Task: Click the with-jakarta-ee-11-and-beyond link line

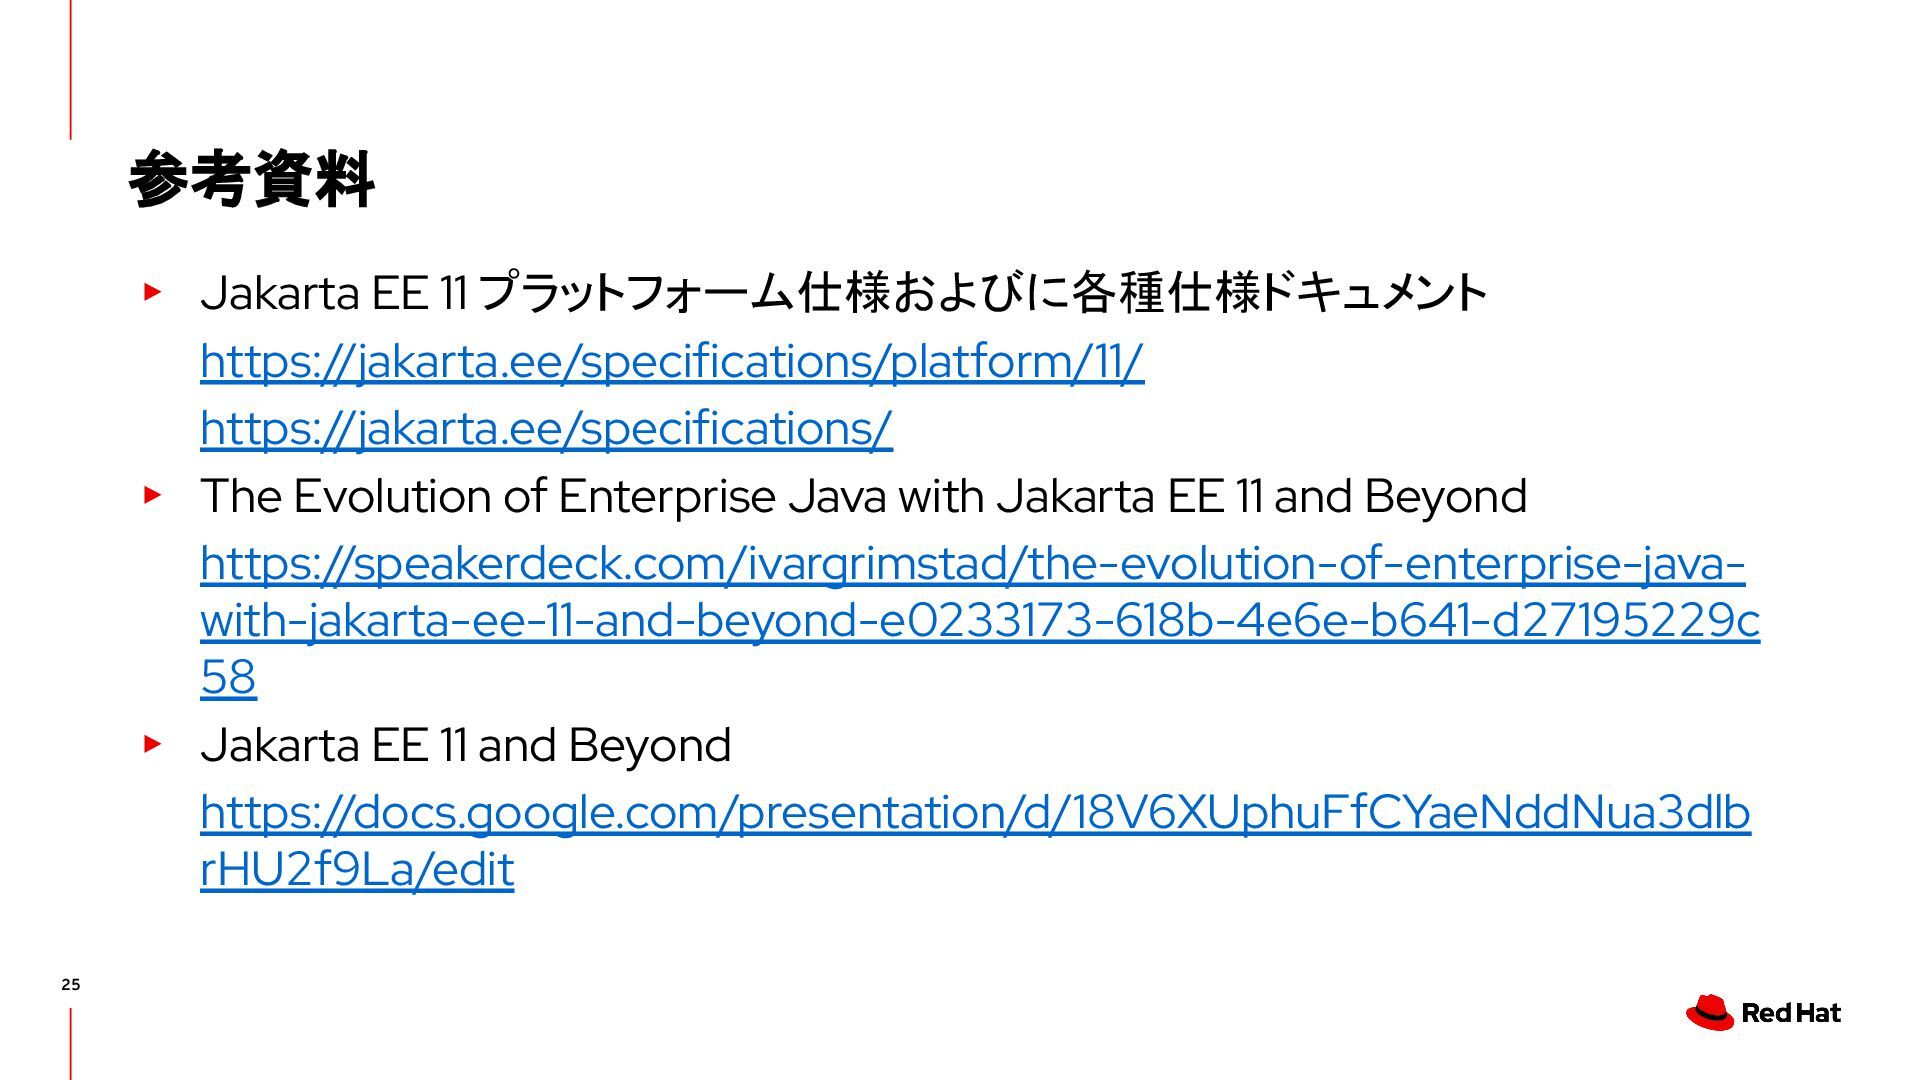Action: tap(980, 621)
